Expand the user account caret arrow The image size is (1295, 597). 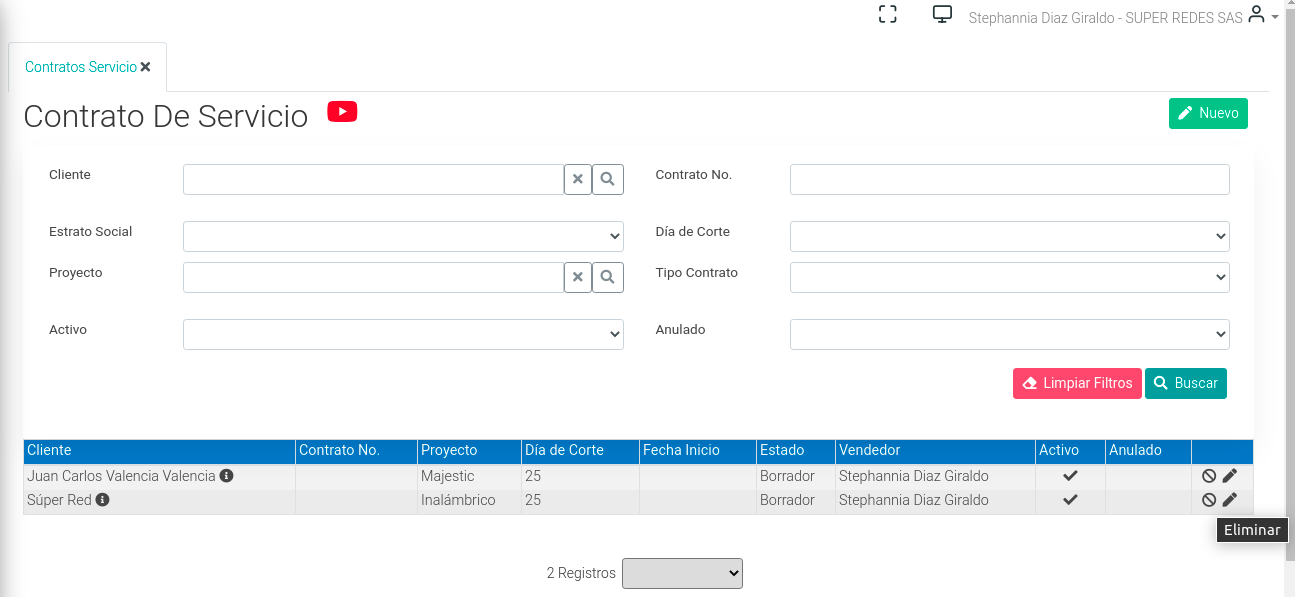coord(1275,17)
